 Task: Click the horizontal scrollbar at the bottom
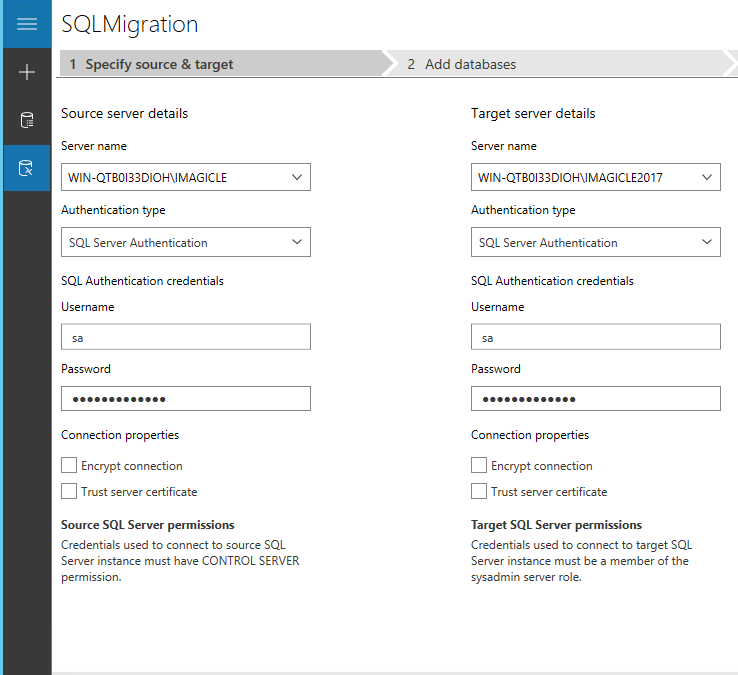pos(394,672)
